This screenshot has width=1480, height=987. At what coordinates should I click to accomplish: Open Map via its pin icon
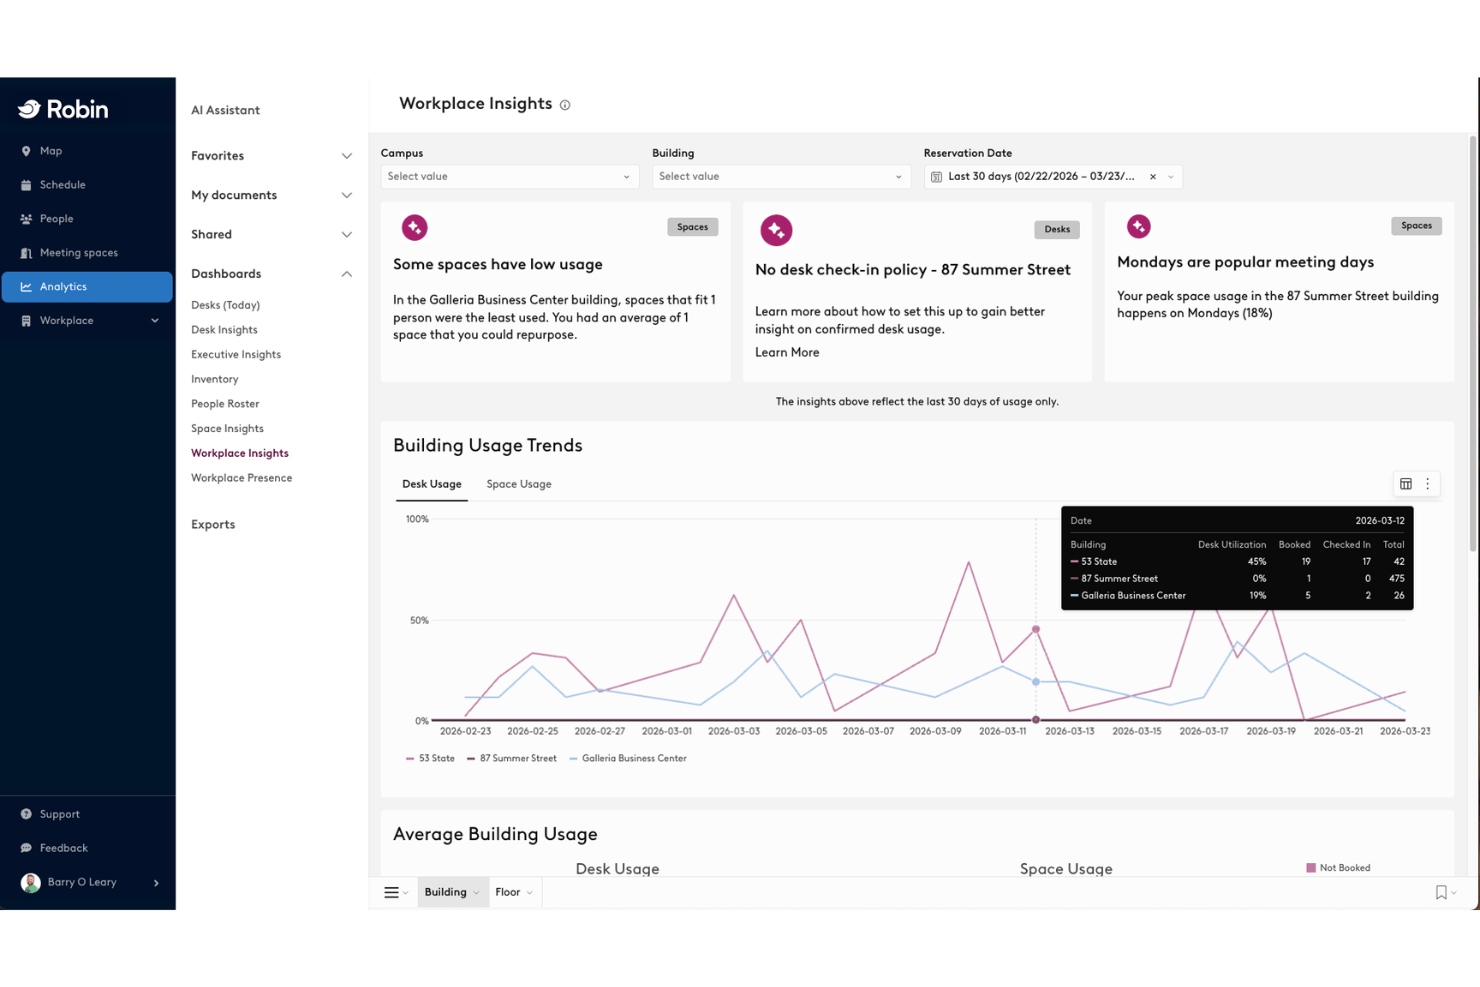point(26,151)
